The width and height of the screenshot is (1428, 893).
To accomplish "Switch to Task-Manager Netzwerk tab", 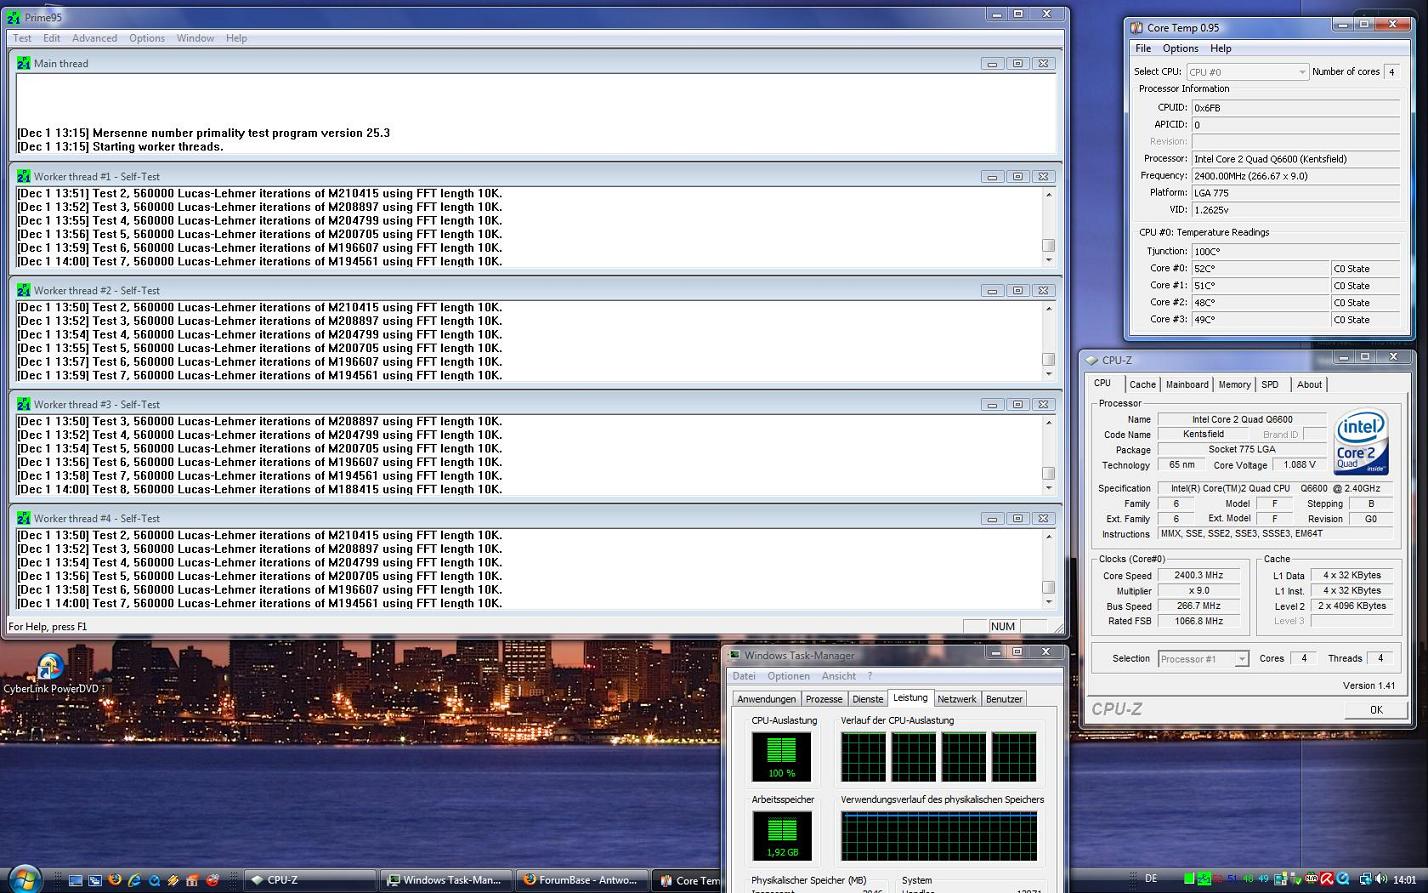I will coord(956,699).
